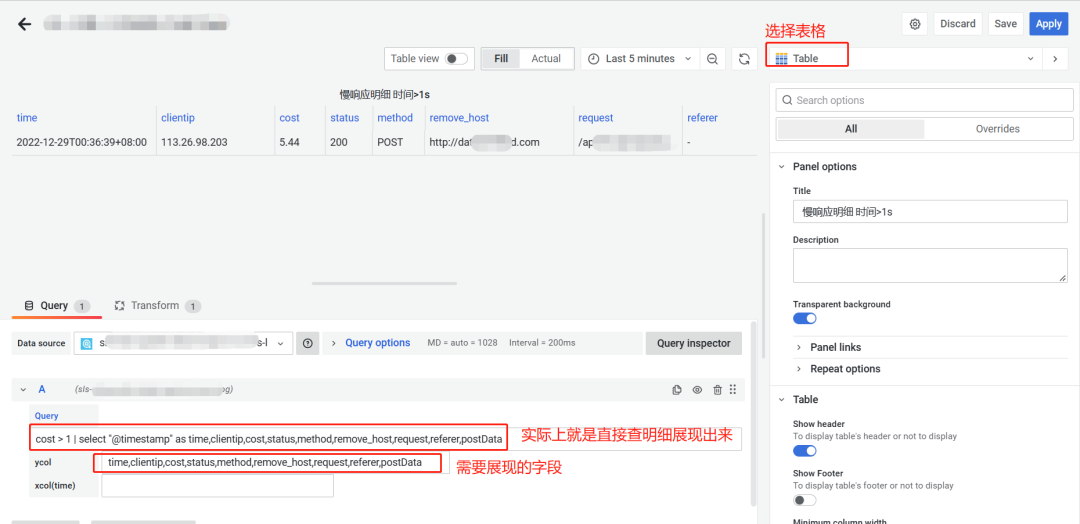Select the Overrides tab

997,129
